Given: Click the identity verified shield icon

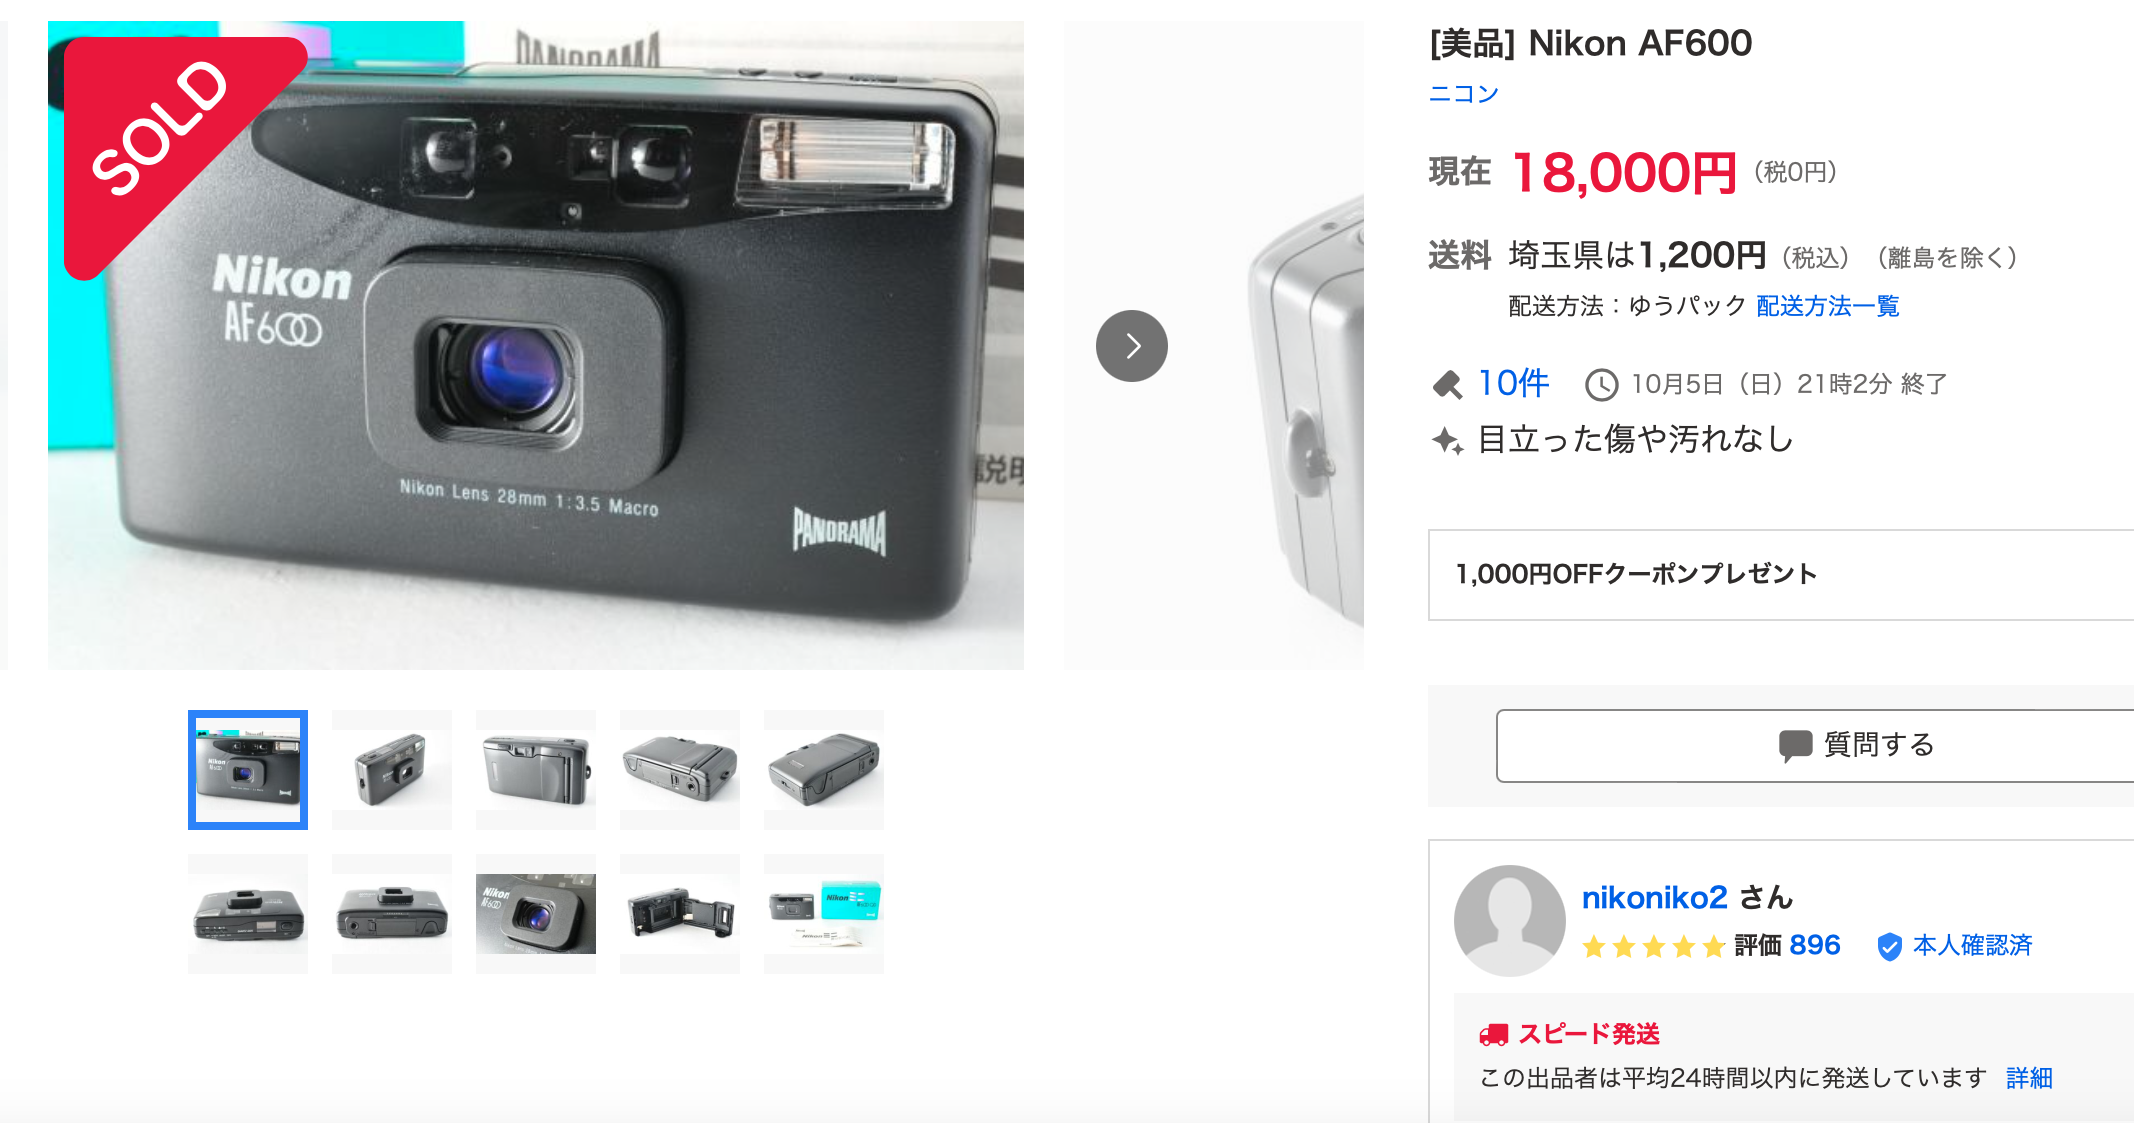Looking at the screenshot, I should click(x=1889, y=946).
